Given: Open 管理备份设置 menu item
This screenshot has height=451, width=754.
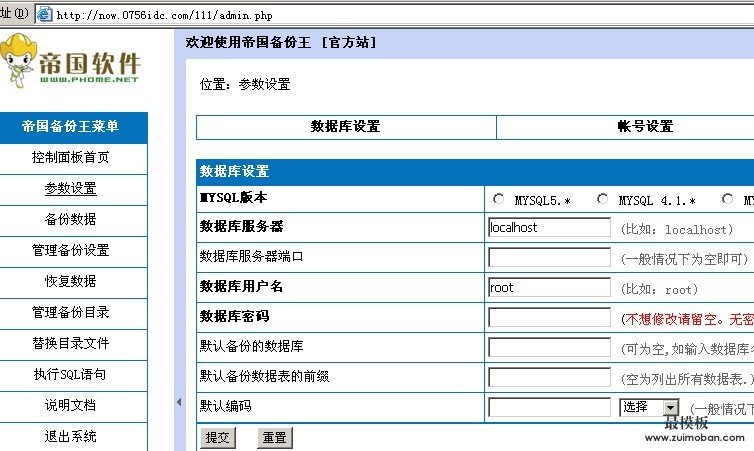Looking at the screenshot, I should [71, 251].
